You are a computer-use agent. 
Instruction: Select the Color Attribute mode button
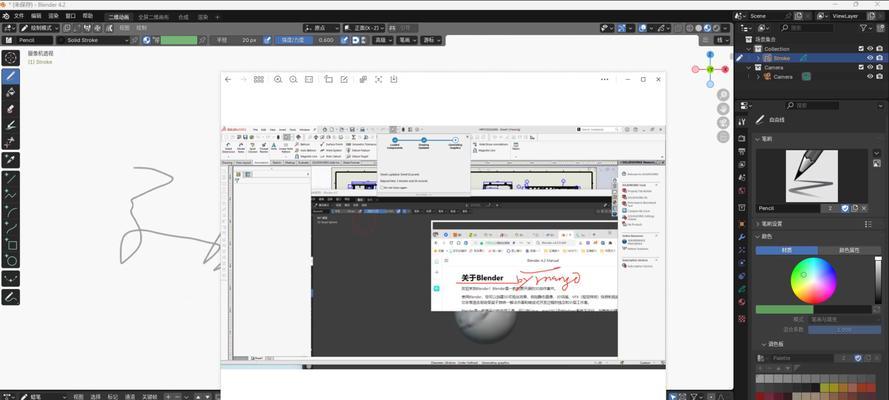click(x=850, y=250)
